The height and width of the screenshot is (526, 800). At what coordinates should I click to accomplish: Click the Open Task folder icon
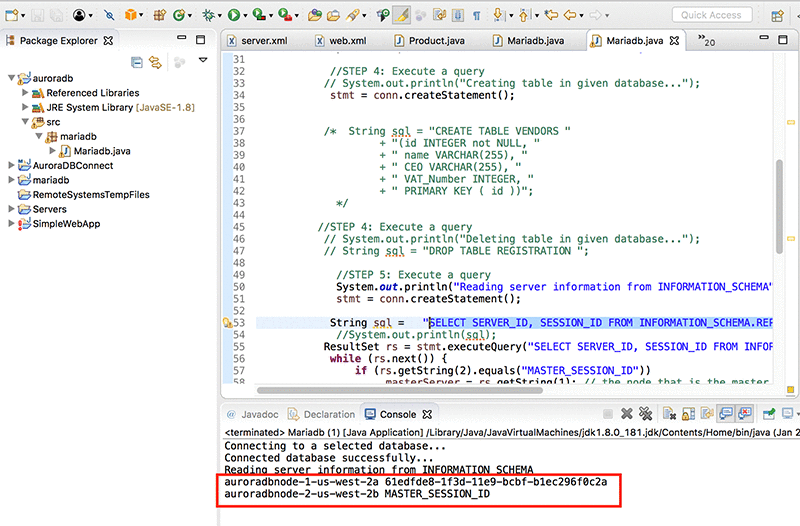[333, 16]
